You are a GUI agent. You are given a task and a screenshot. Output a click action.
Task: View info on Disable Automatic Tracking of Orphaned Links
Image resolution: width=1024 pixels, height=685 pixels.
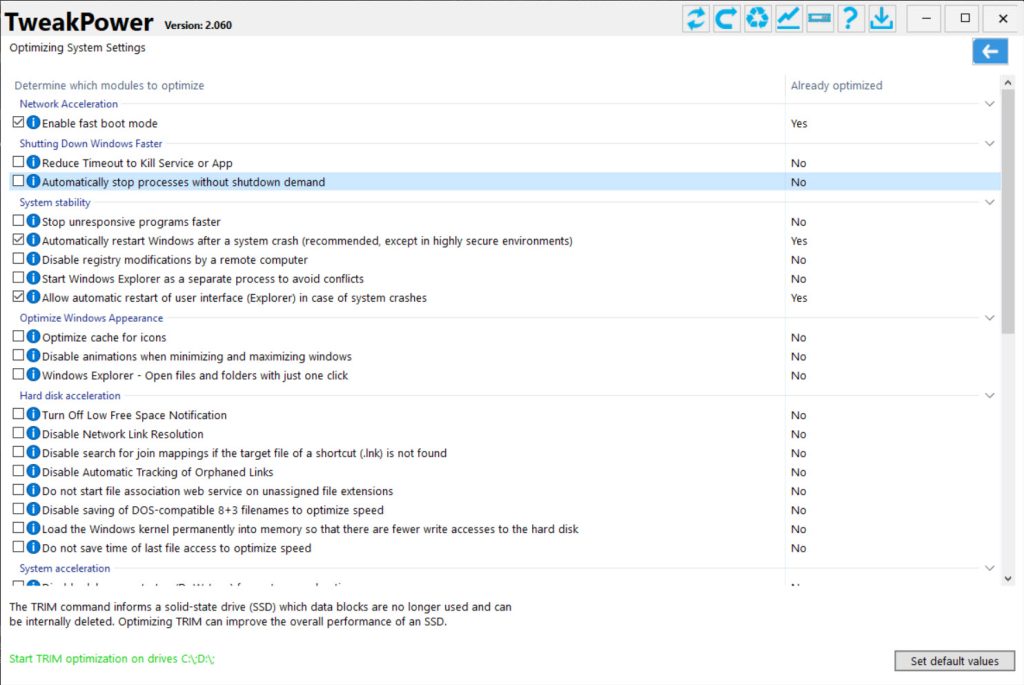click(x=33, y=471)
